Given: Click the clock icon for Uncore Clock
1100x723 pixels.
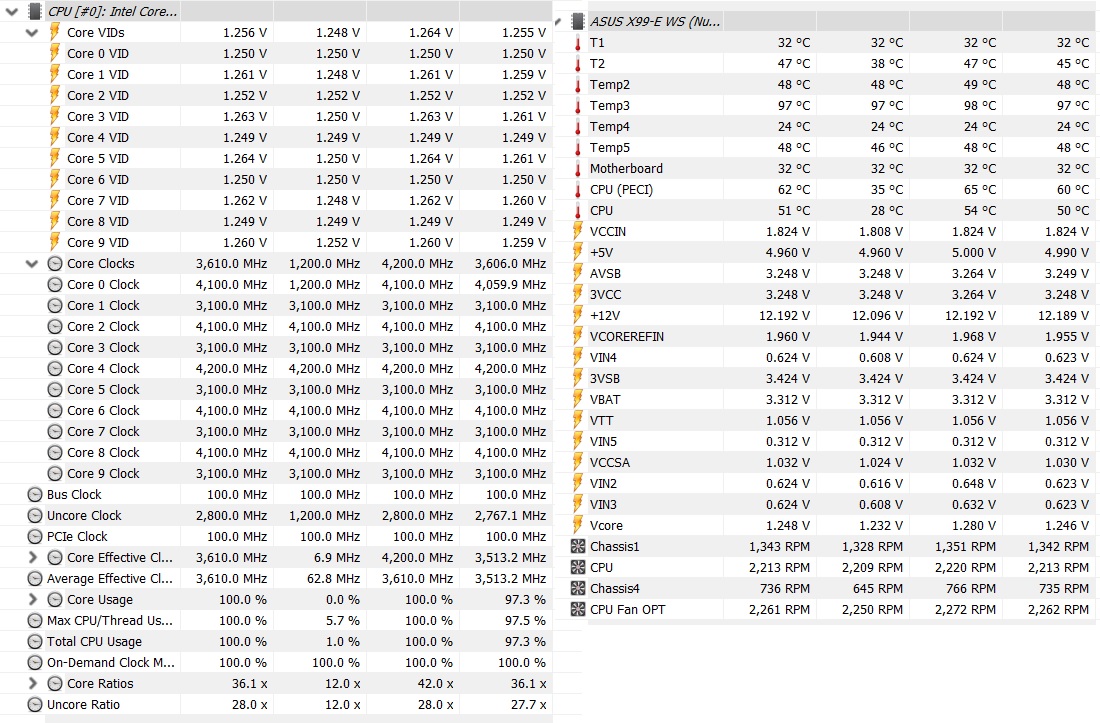Looking at the screenshot, I should pos(34,515).
